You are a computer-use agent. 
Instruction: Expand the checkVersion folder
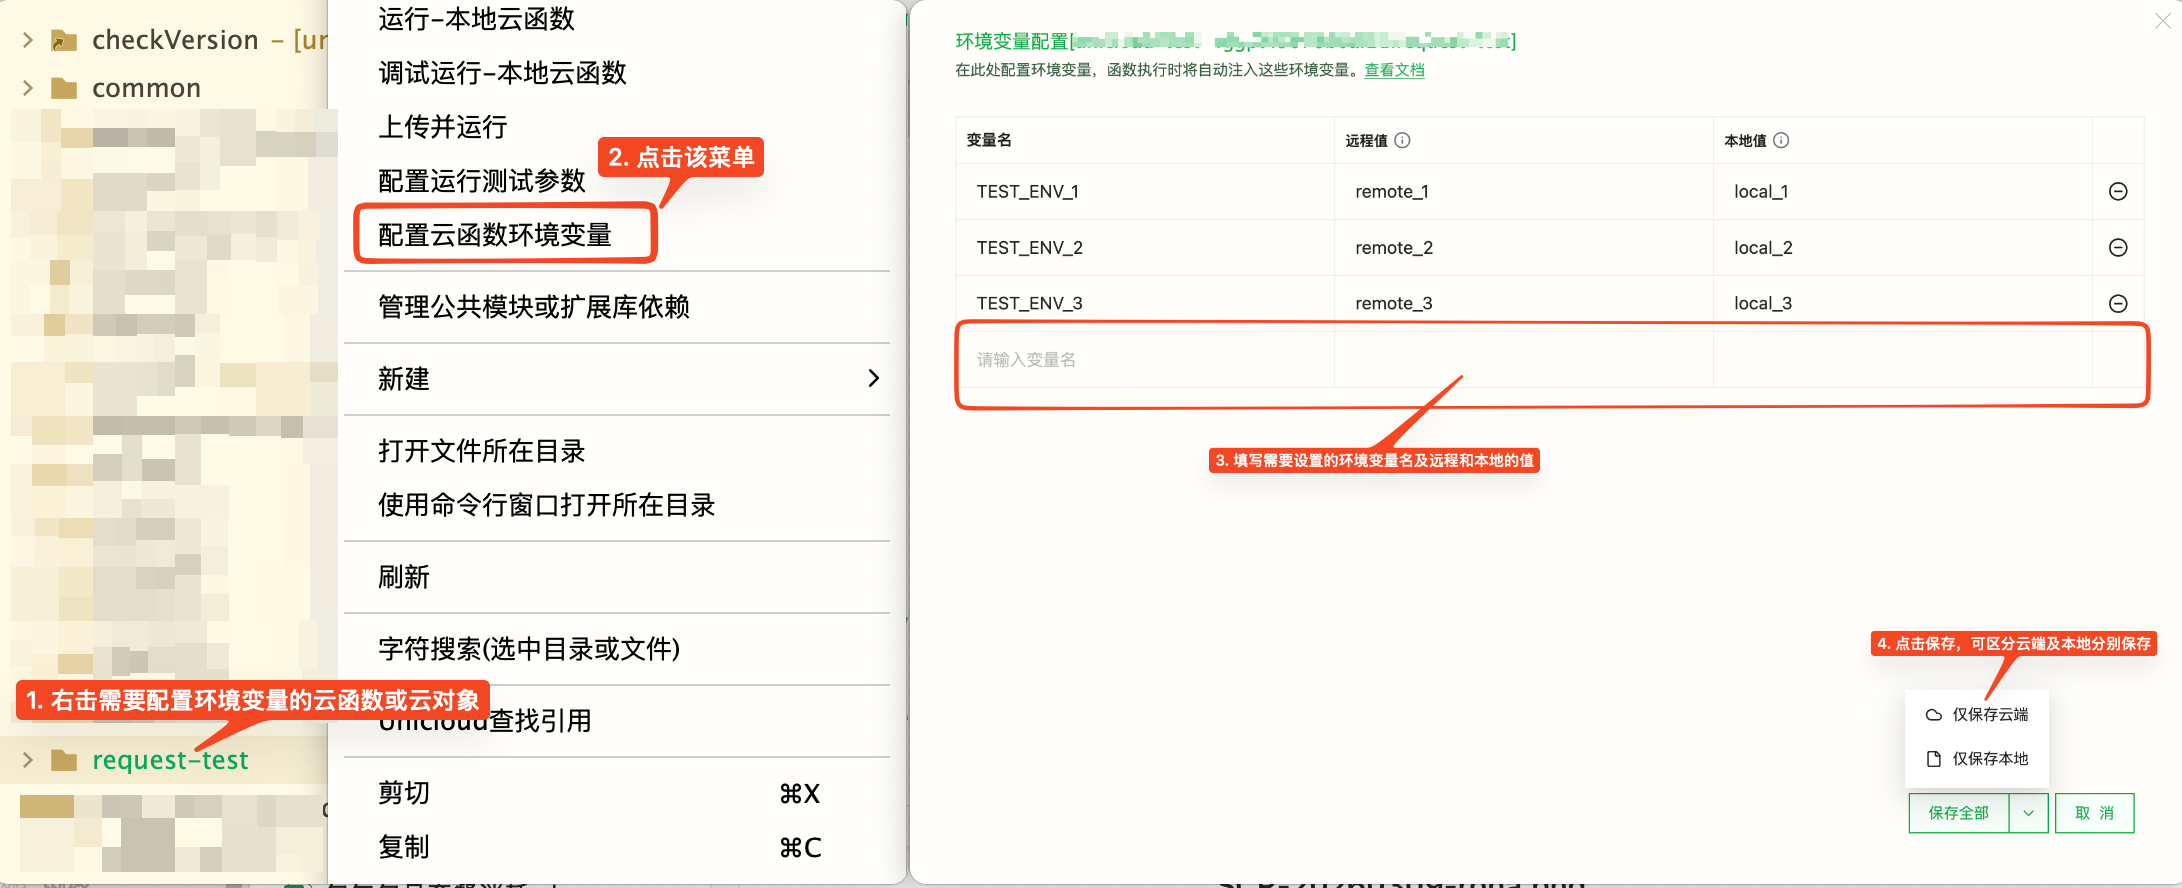click(28, 40)
